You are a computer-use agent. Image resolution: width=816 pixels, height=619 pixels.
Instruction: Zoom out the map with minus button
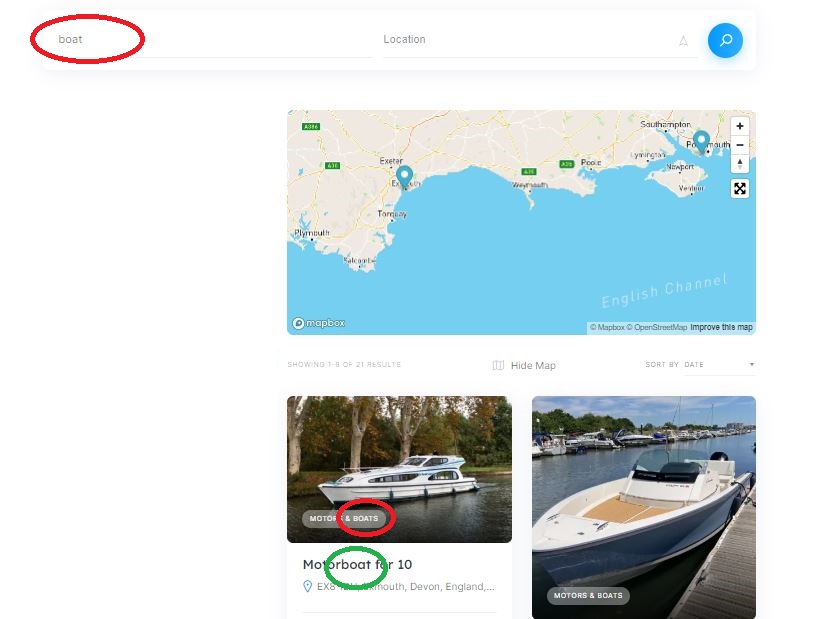[x=740, y=145]
